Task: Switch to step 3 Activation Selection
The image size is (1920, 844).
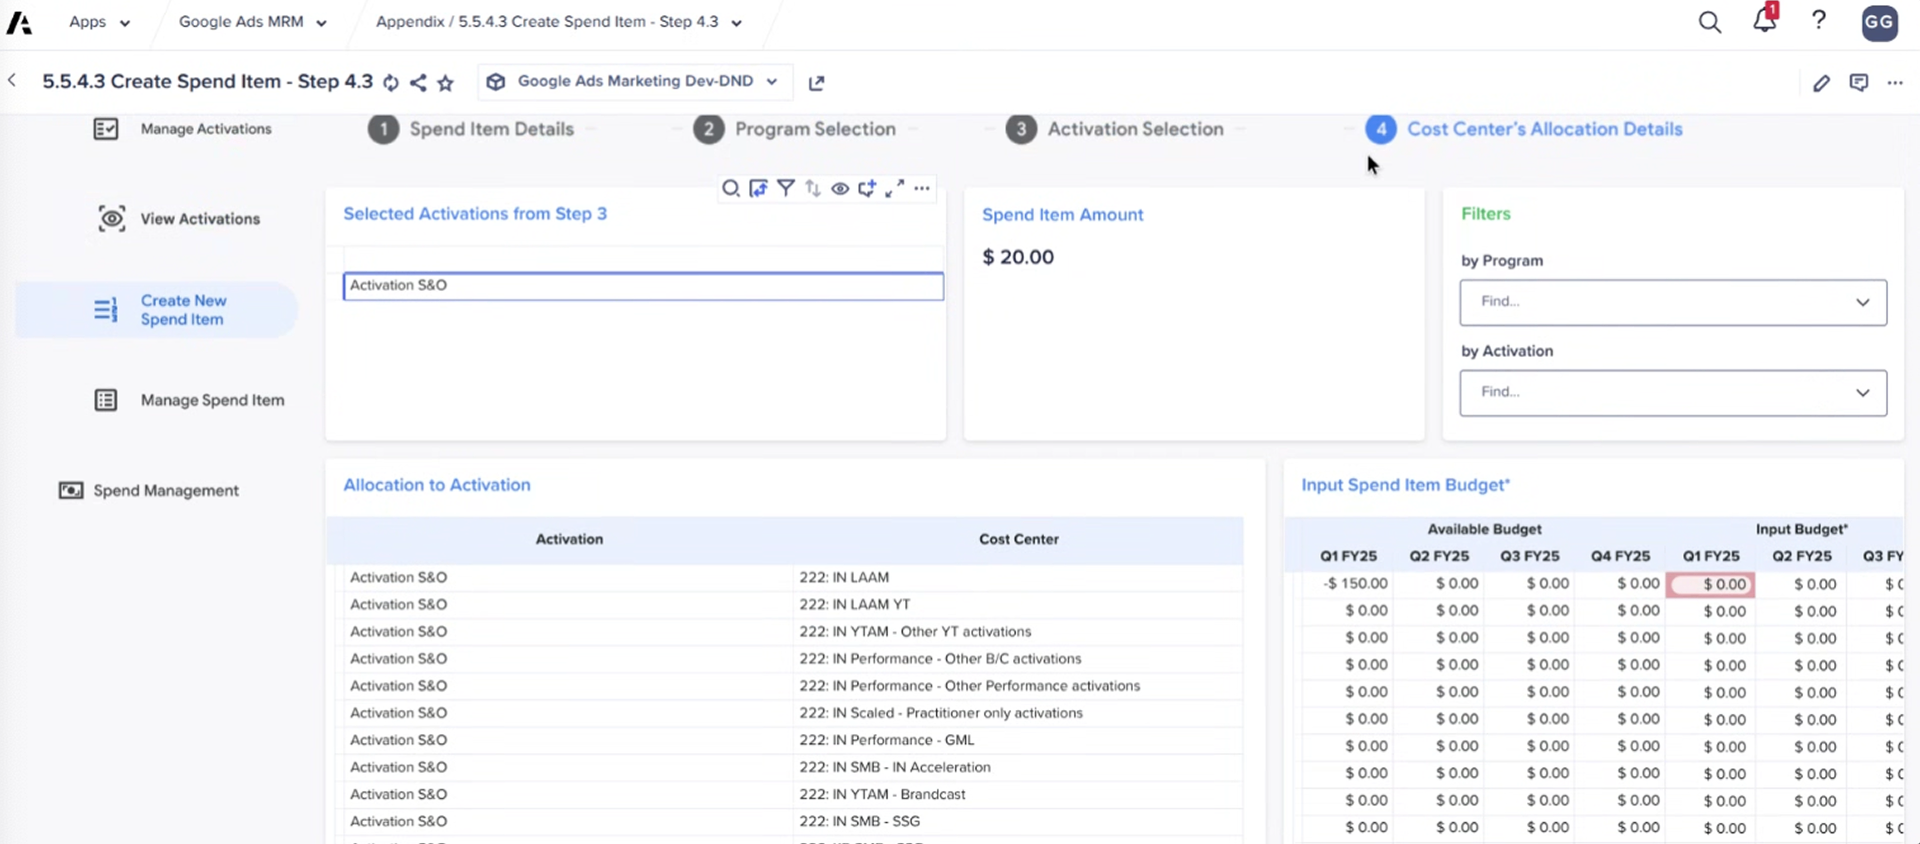Action: pyautogui.click(x=1115, y=129)
